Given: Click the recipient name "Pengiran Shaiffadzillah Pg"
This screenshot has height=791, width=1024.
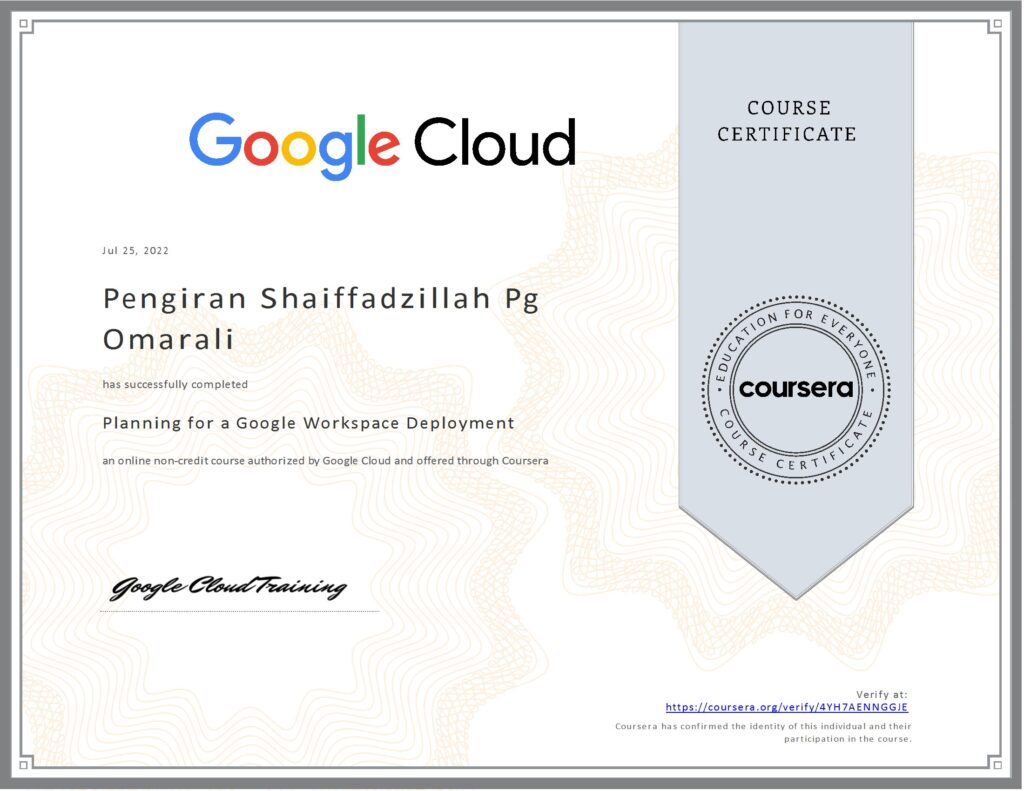Looking at the screenshot, I should (321, 300).
